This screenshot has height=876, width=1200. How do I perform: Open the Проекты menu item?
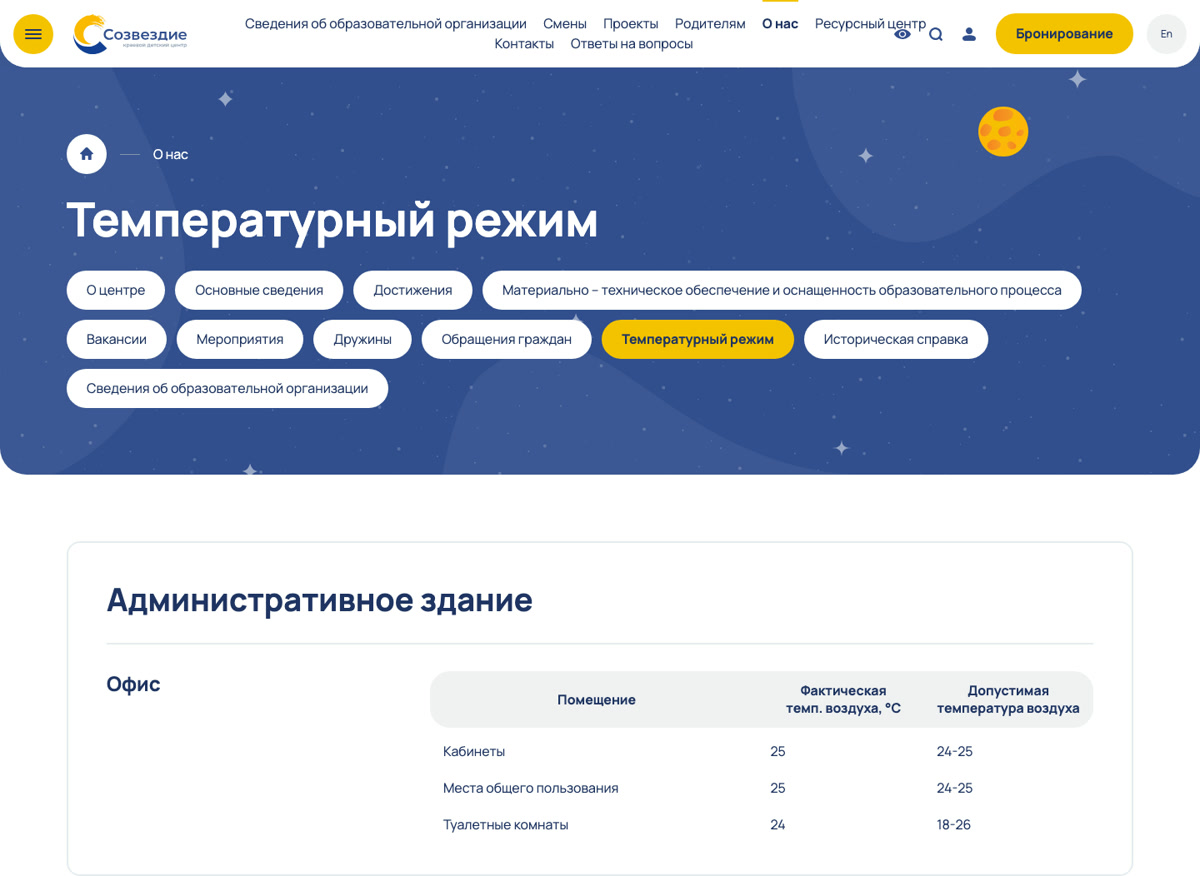[x=631, y=24]
